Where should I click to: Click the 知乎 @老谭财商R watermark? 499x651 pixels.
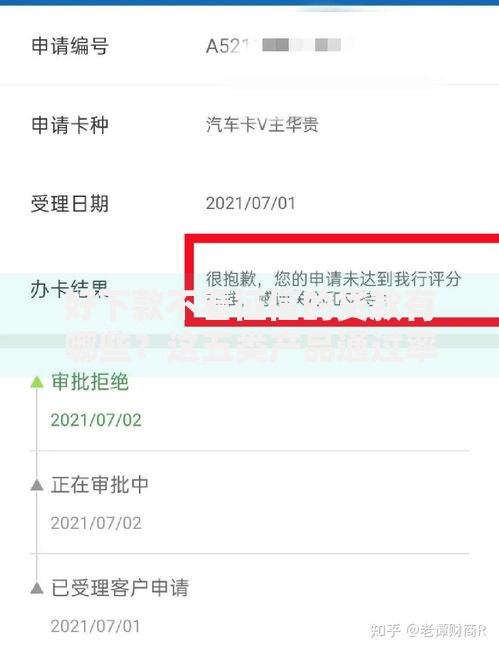pos(428,630)
